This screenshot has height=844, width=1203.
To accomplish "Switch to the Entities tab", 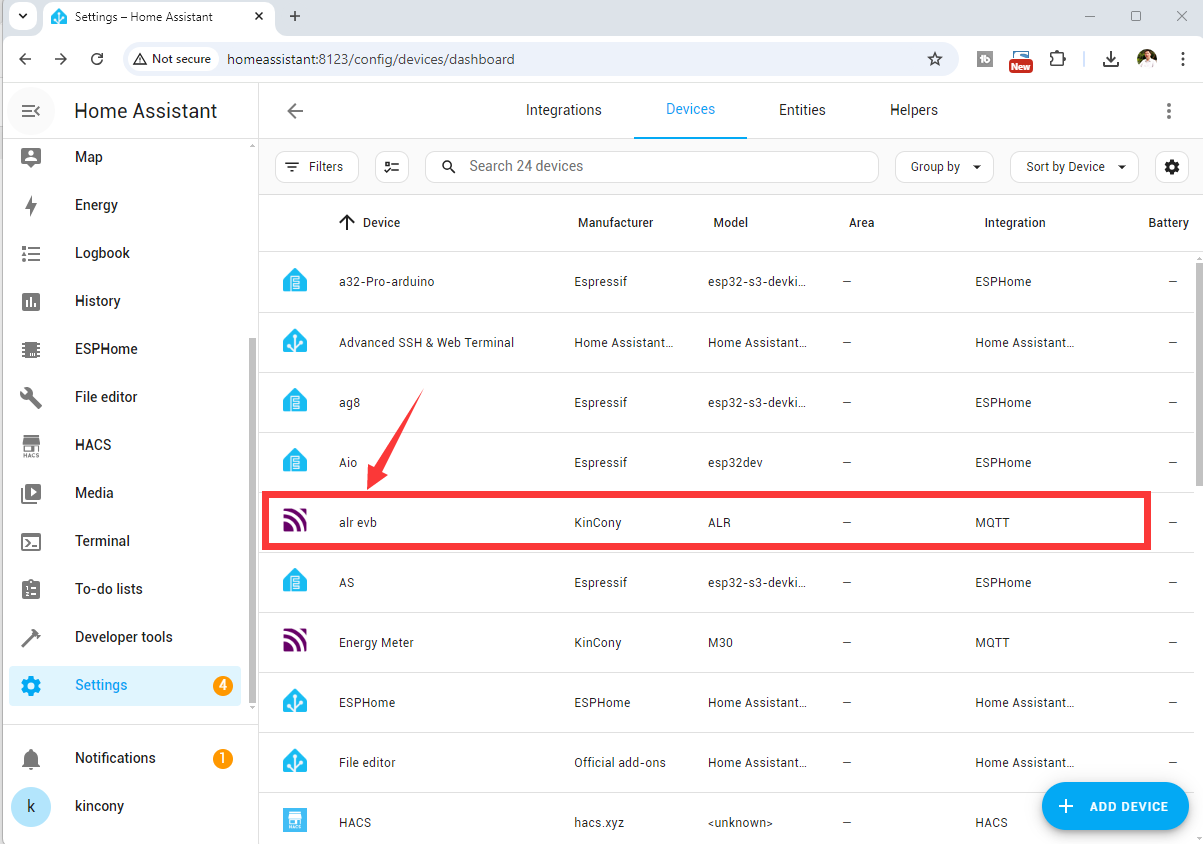I will [x=802, y=110].
